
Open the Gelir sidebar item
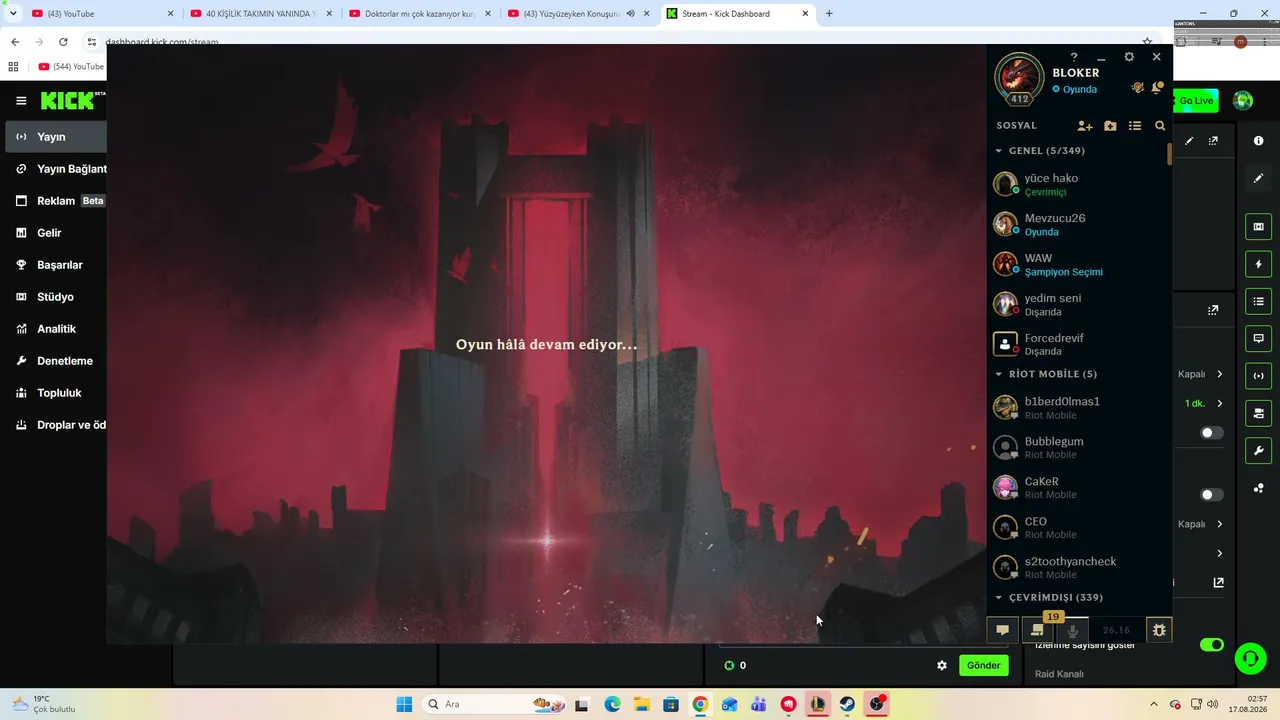[56, 233]
